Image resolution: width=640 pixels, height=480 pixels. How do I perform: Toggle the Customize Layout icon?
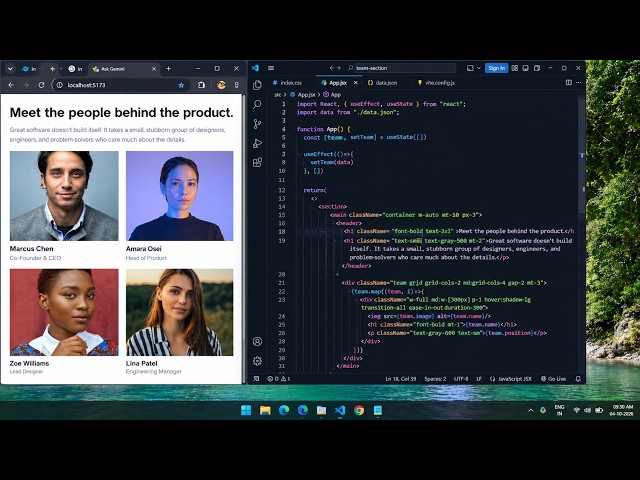click(x=514, y=68)
